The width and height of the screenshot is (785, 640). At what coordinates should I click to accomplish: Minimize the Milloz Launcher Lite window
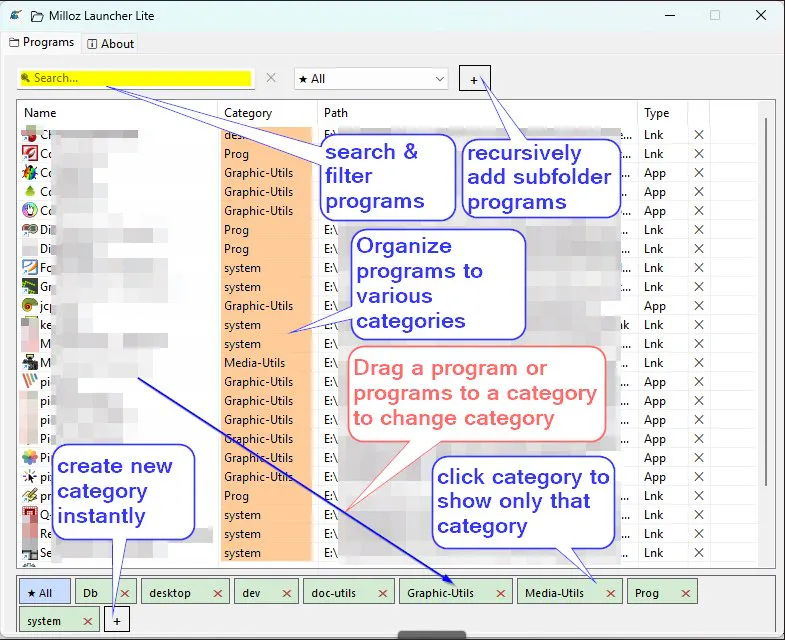click(670, 15)
